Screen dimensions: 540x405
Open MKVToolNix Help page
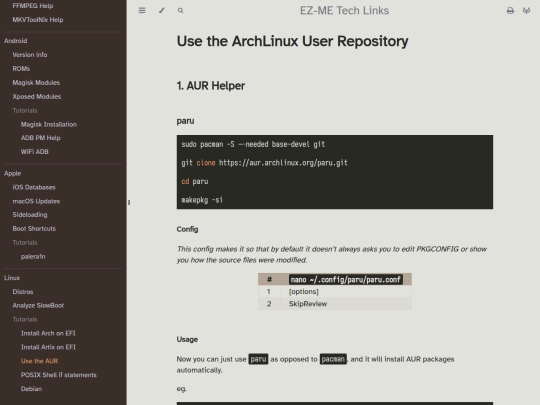click(38, 20)
